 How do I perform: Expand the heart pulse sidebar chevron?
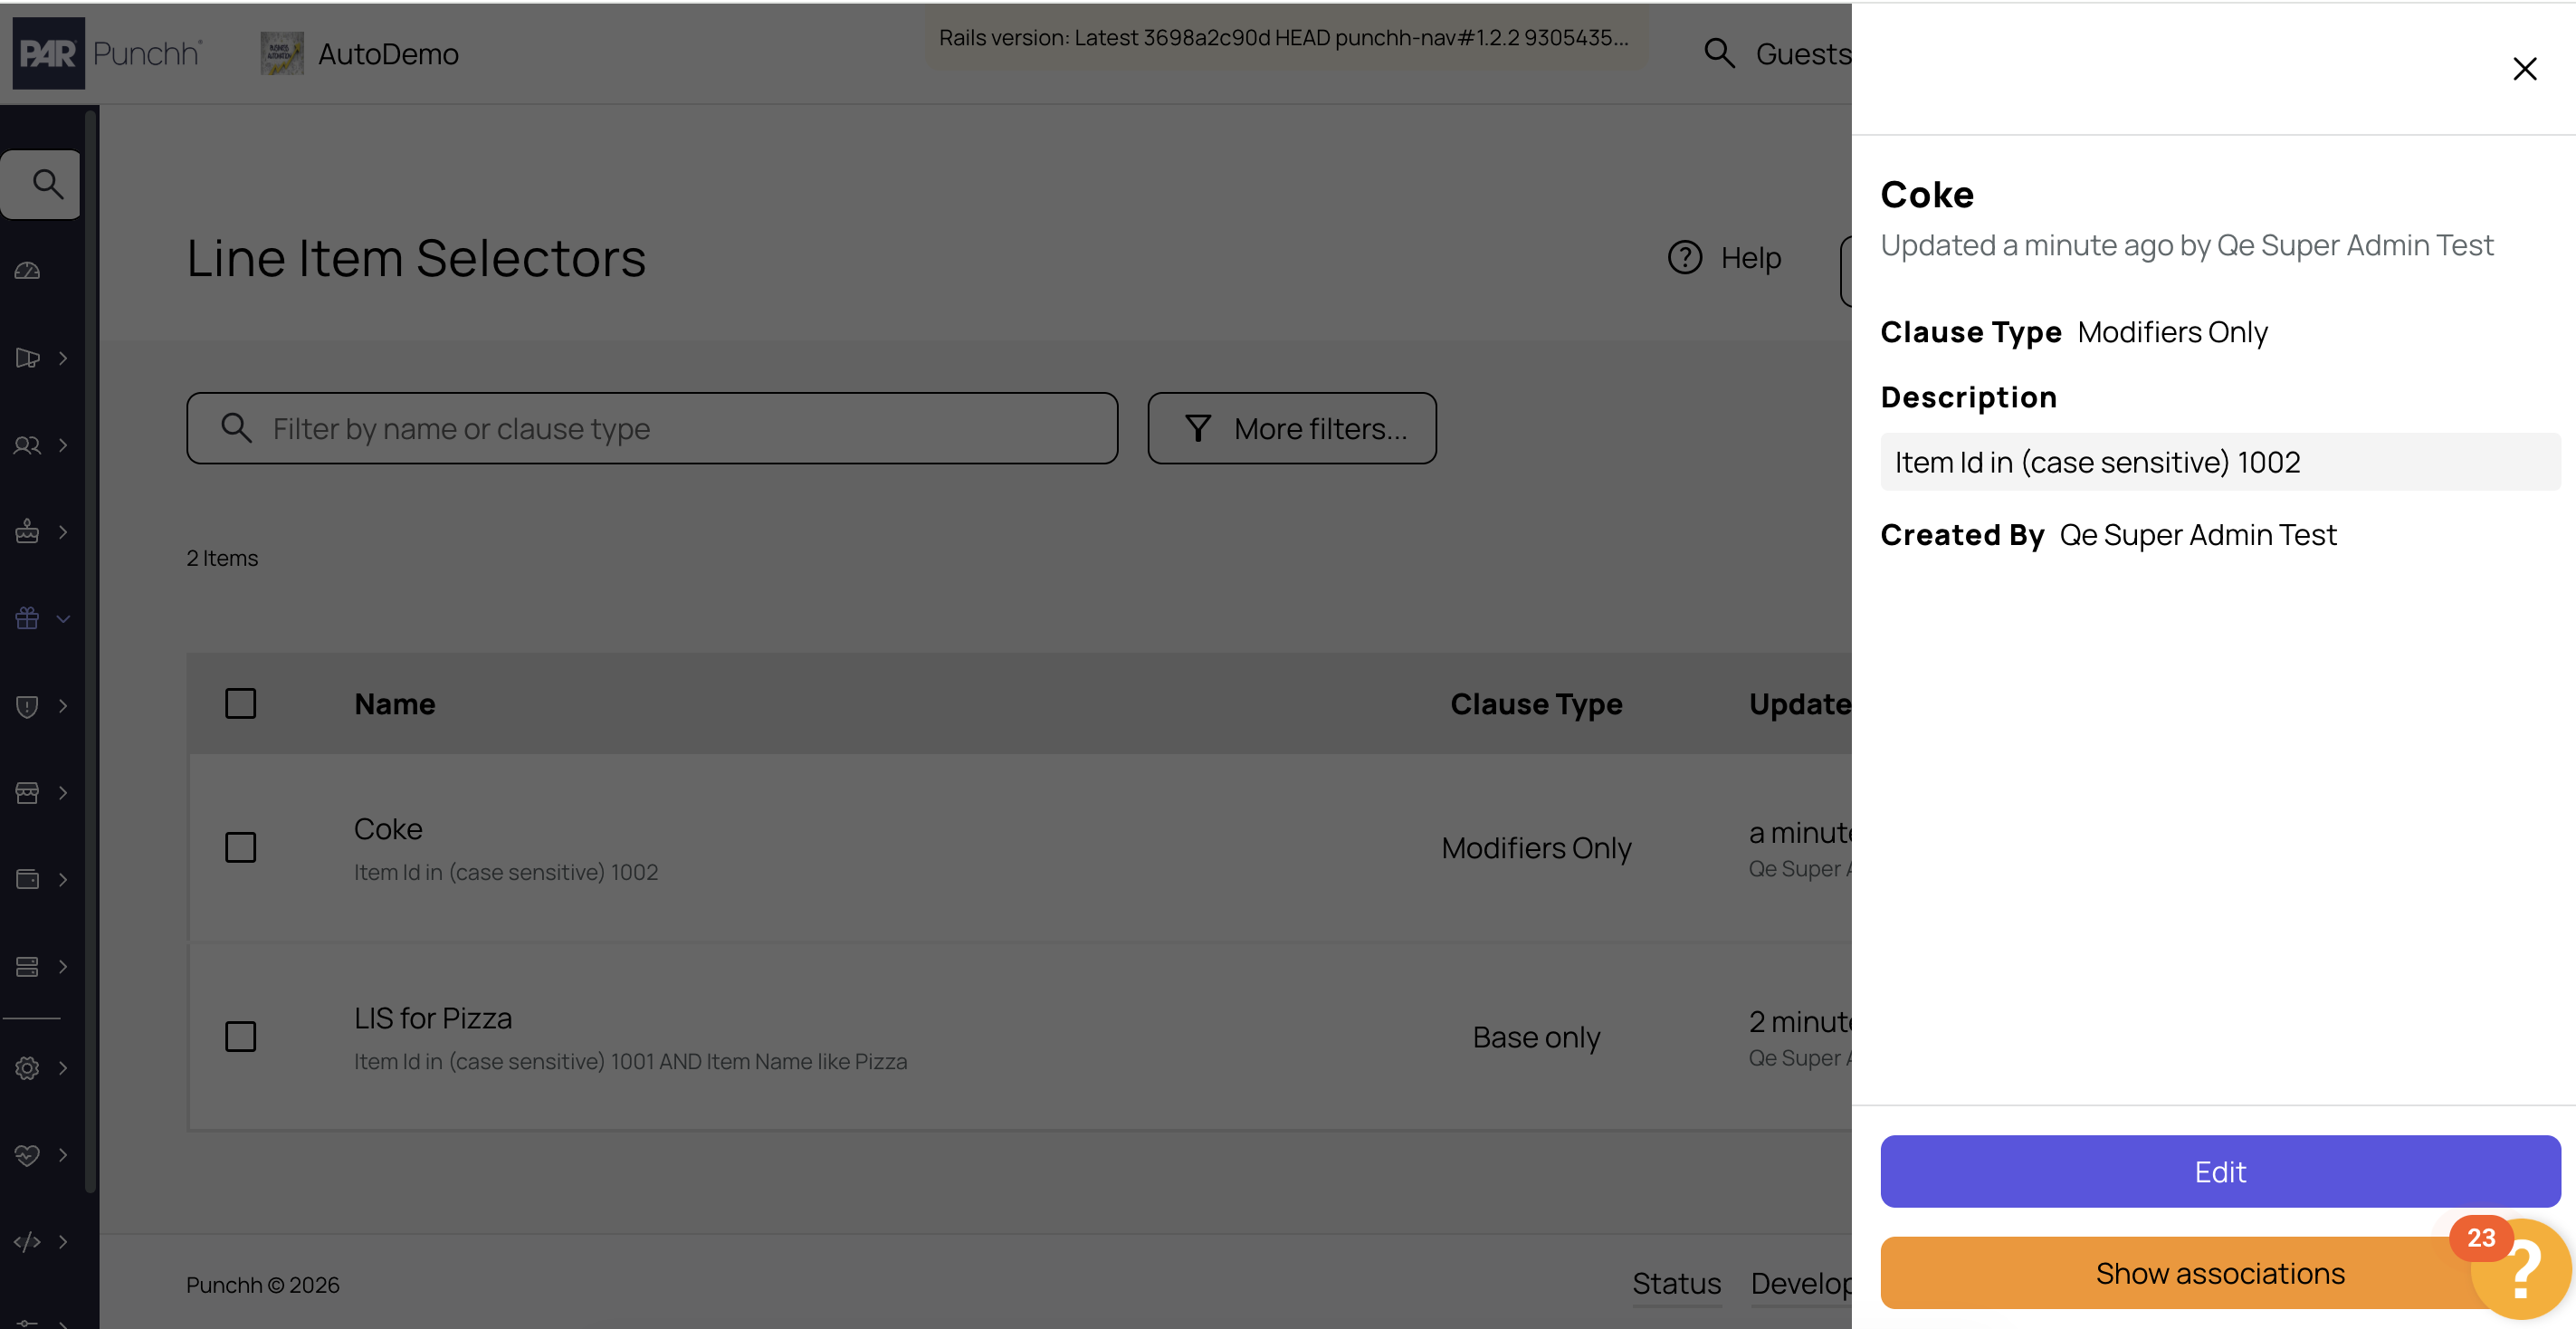pos(63,1155)
